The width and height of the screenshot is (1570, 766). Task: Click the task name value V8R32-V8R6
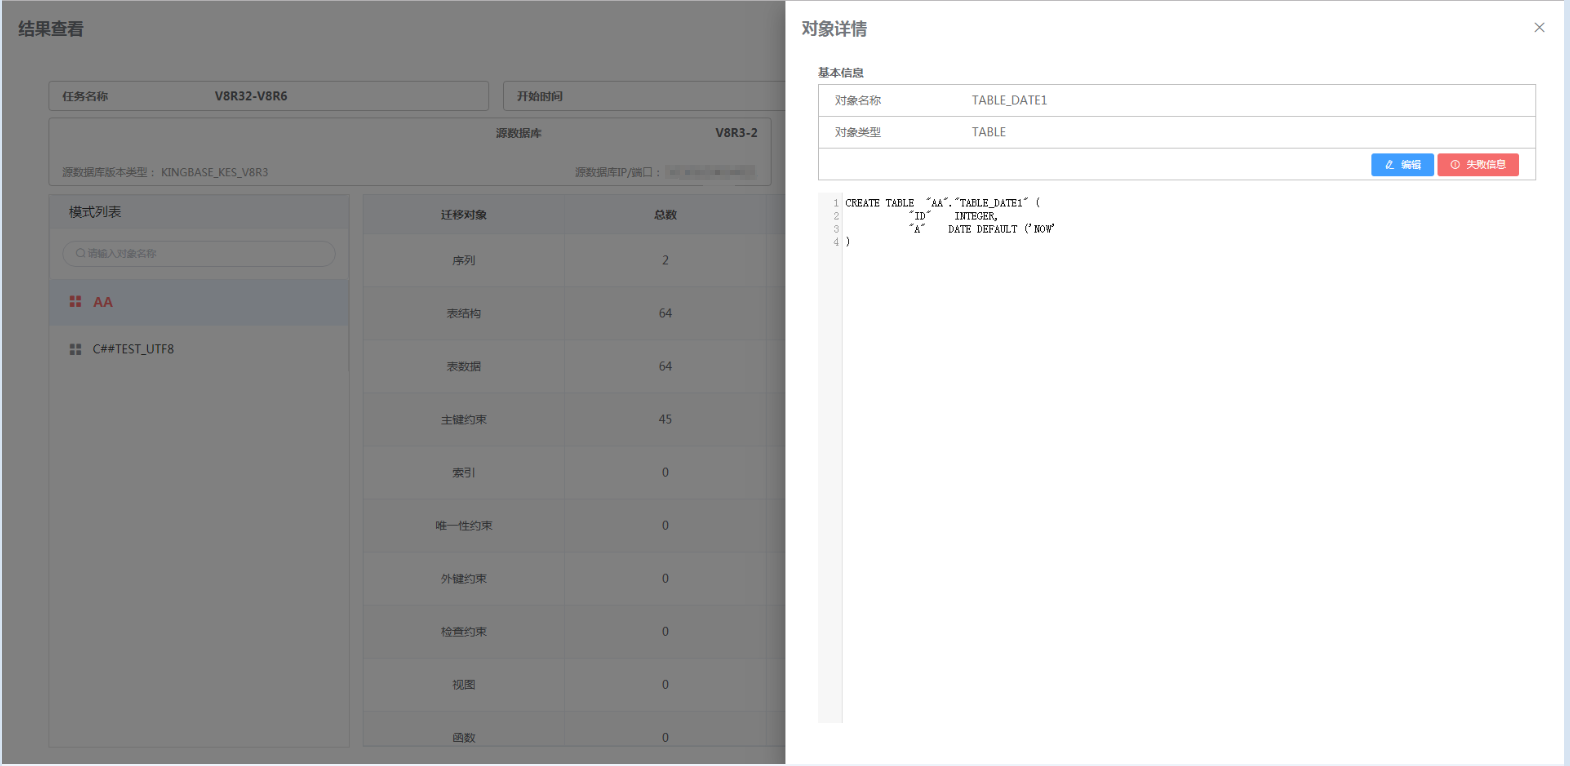click(x=251, y=96)
